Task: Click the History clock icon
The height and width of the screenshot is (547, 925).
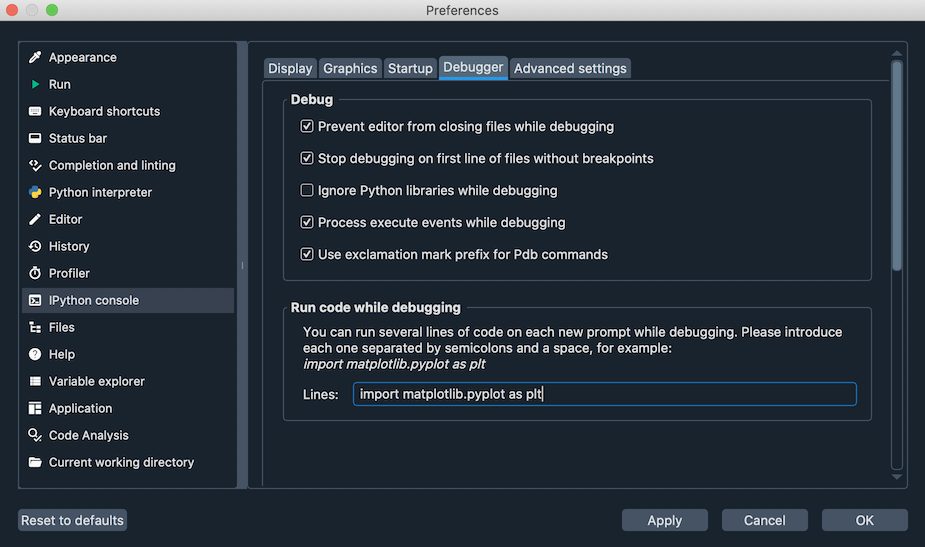Action: 35,246
